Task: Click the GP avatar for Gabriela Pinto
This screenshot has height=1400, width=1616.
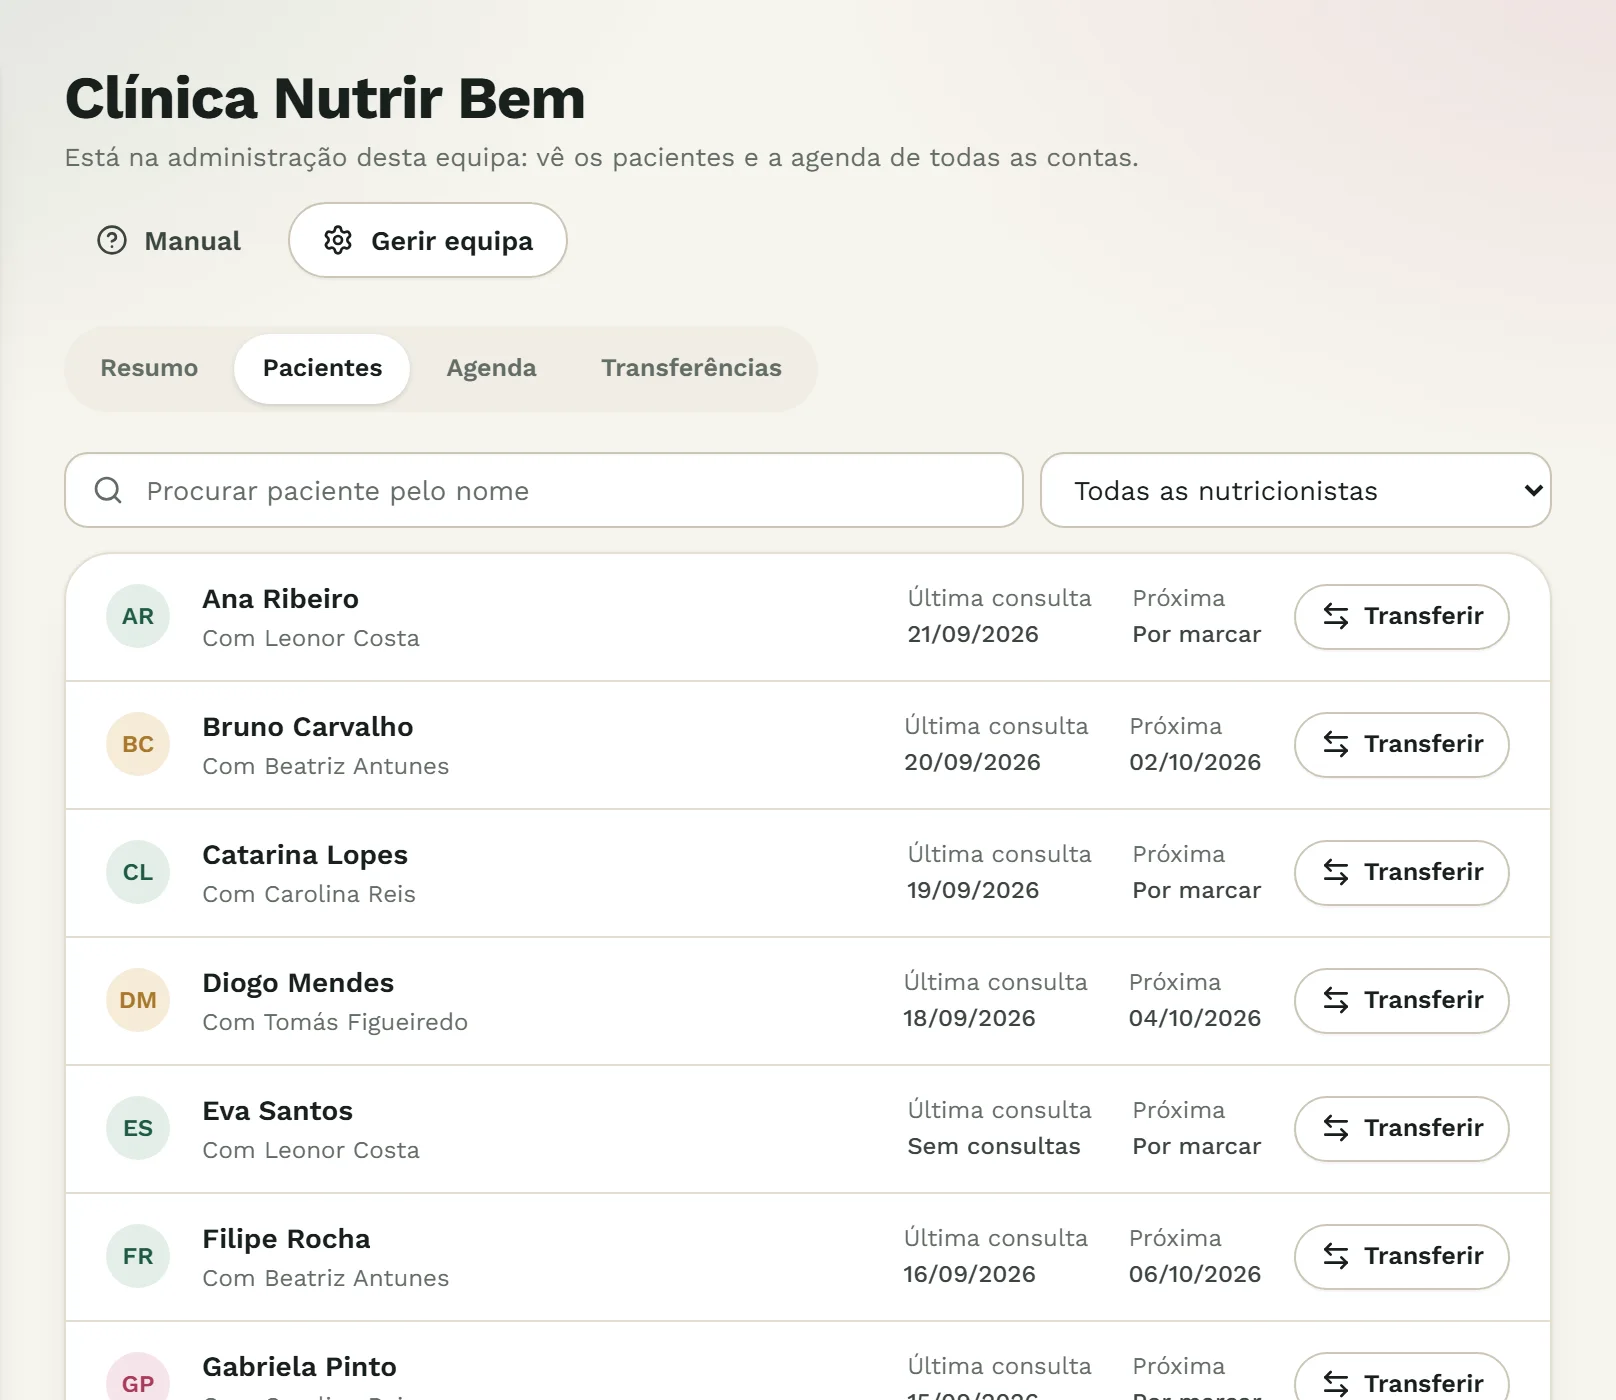Action: 138,1378
